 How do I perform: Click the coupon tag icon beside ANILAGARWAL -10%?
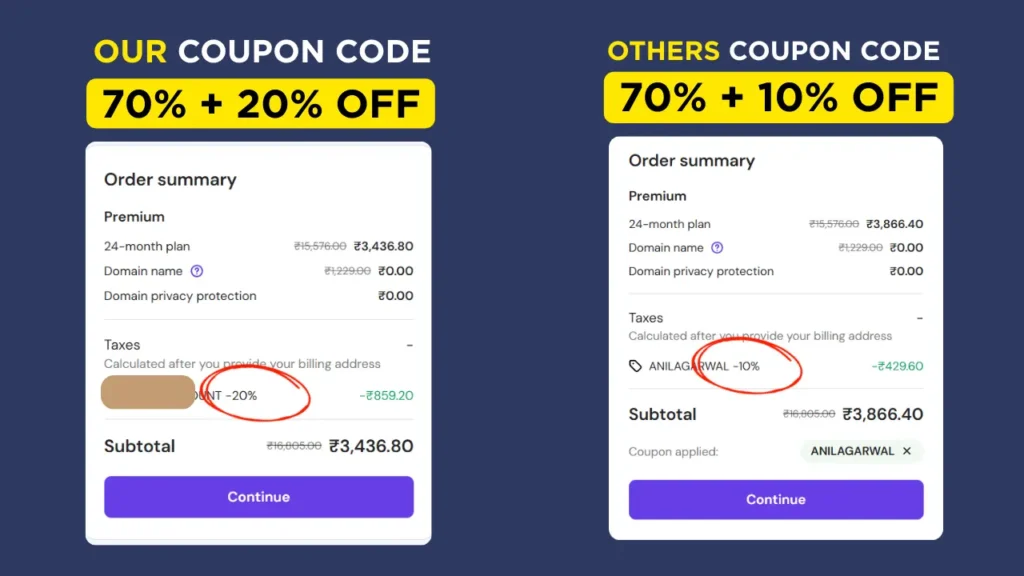[635, 366]
